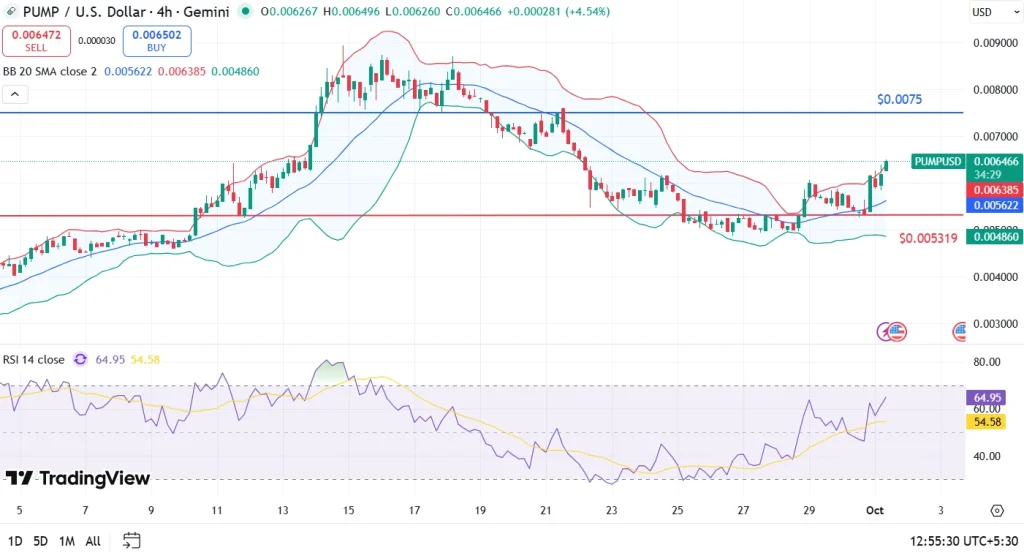Click the PUMPUSD price label on the axis

pos(937,161)
